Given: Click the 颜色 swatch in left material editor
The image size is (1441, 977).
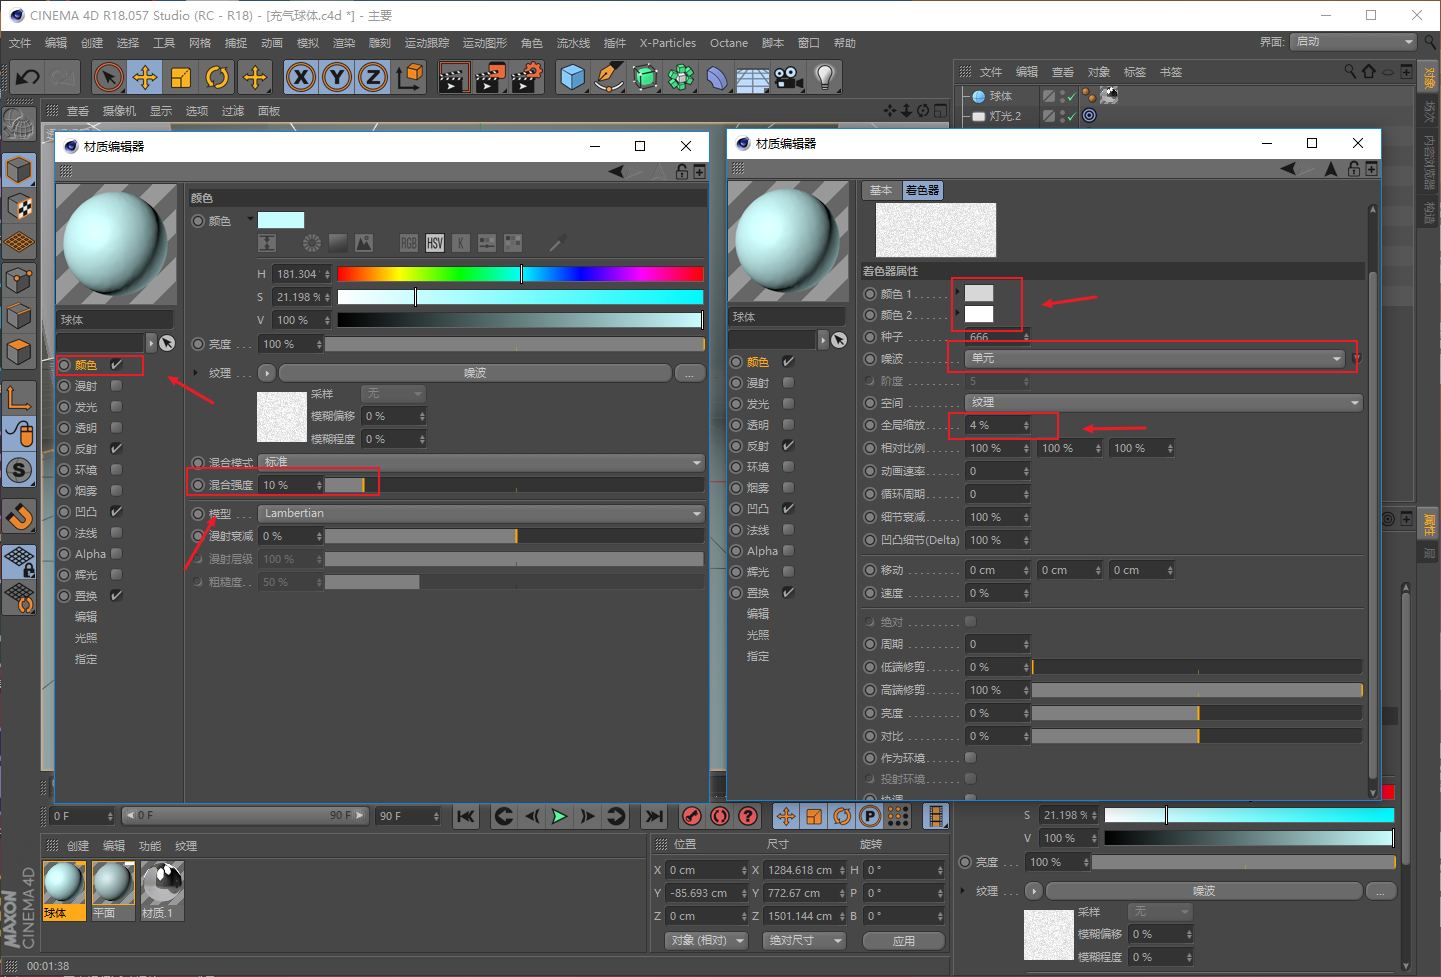Looking at the screenshot, I should (281, 220).
